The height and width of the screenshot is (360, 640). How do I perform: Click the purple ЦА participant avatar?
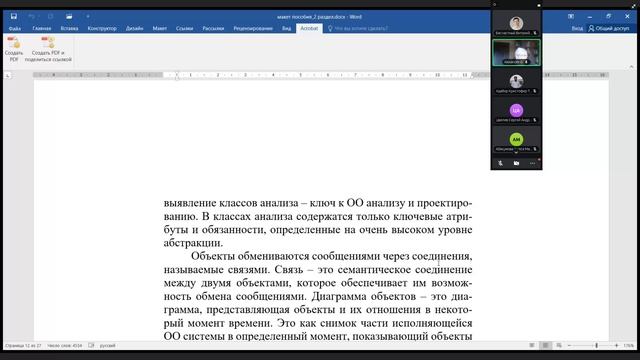pos(516,110)
